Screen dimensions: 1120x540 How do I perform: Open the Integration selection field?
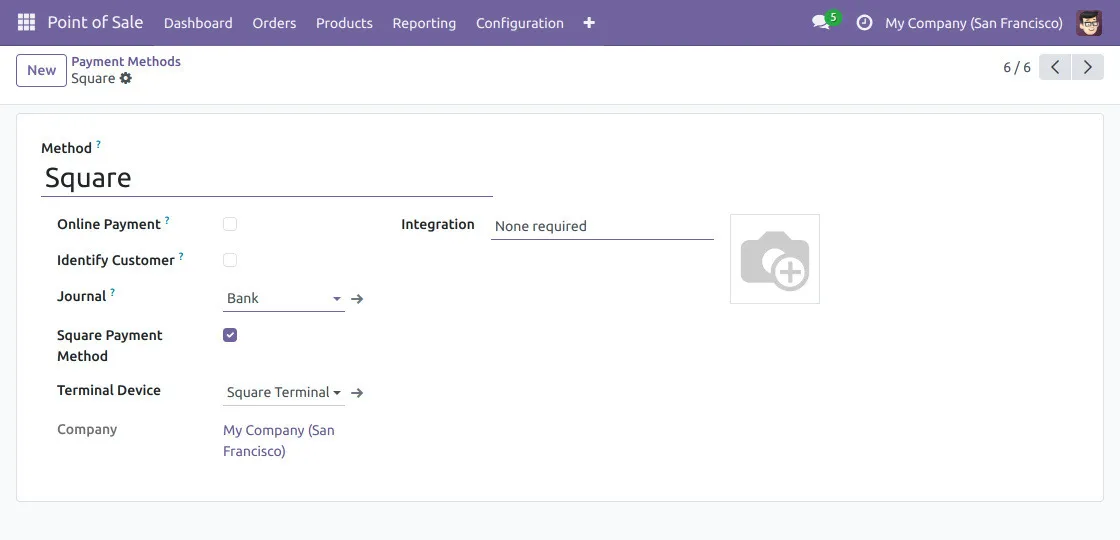tap(602, 226)
